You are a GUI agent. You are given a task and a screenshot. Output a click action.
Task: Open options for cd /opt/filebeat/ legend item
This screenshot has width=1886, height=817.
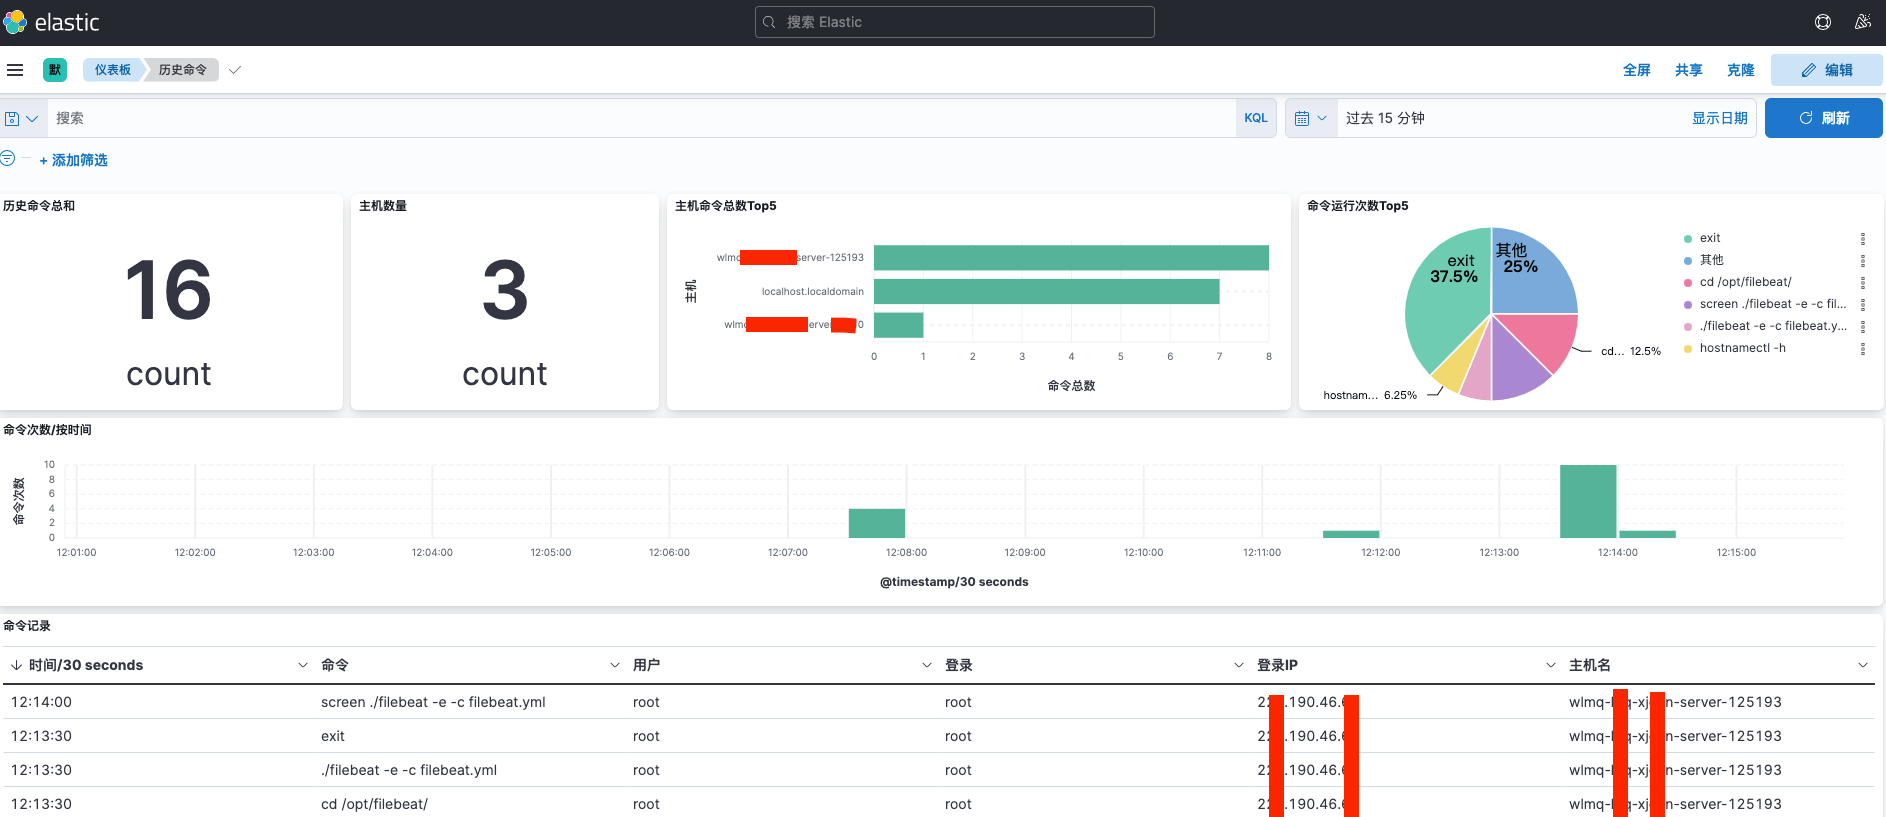(x=1862, y=283)
